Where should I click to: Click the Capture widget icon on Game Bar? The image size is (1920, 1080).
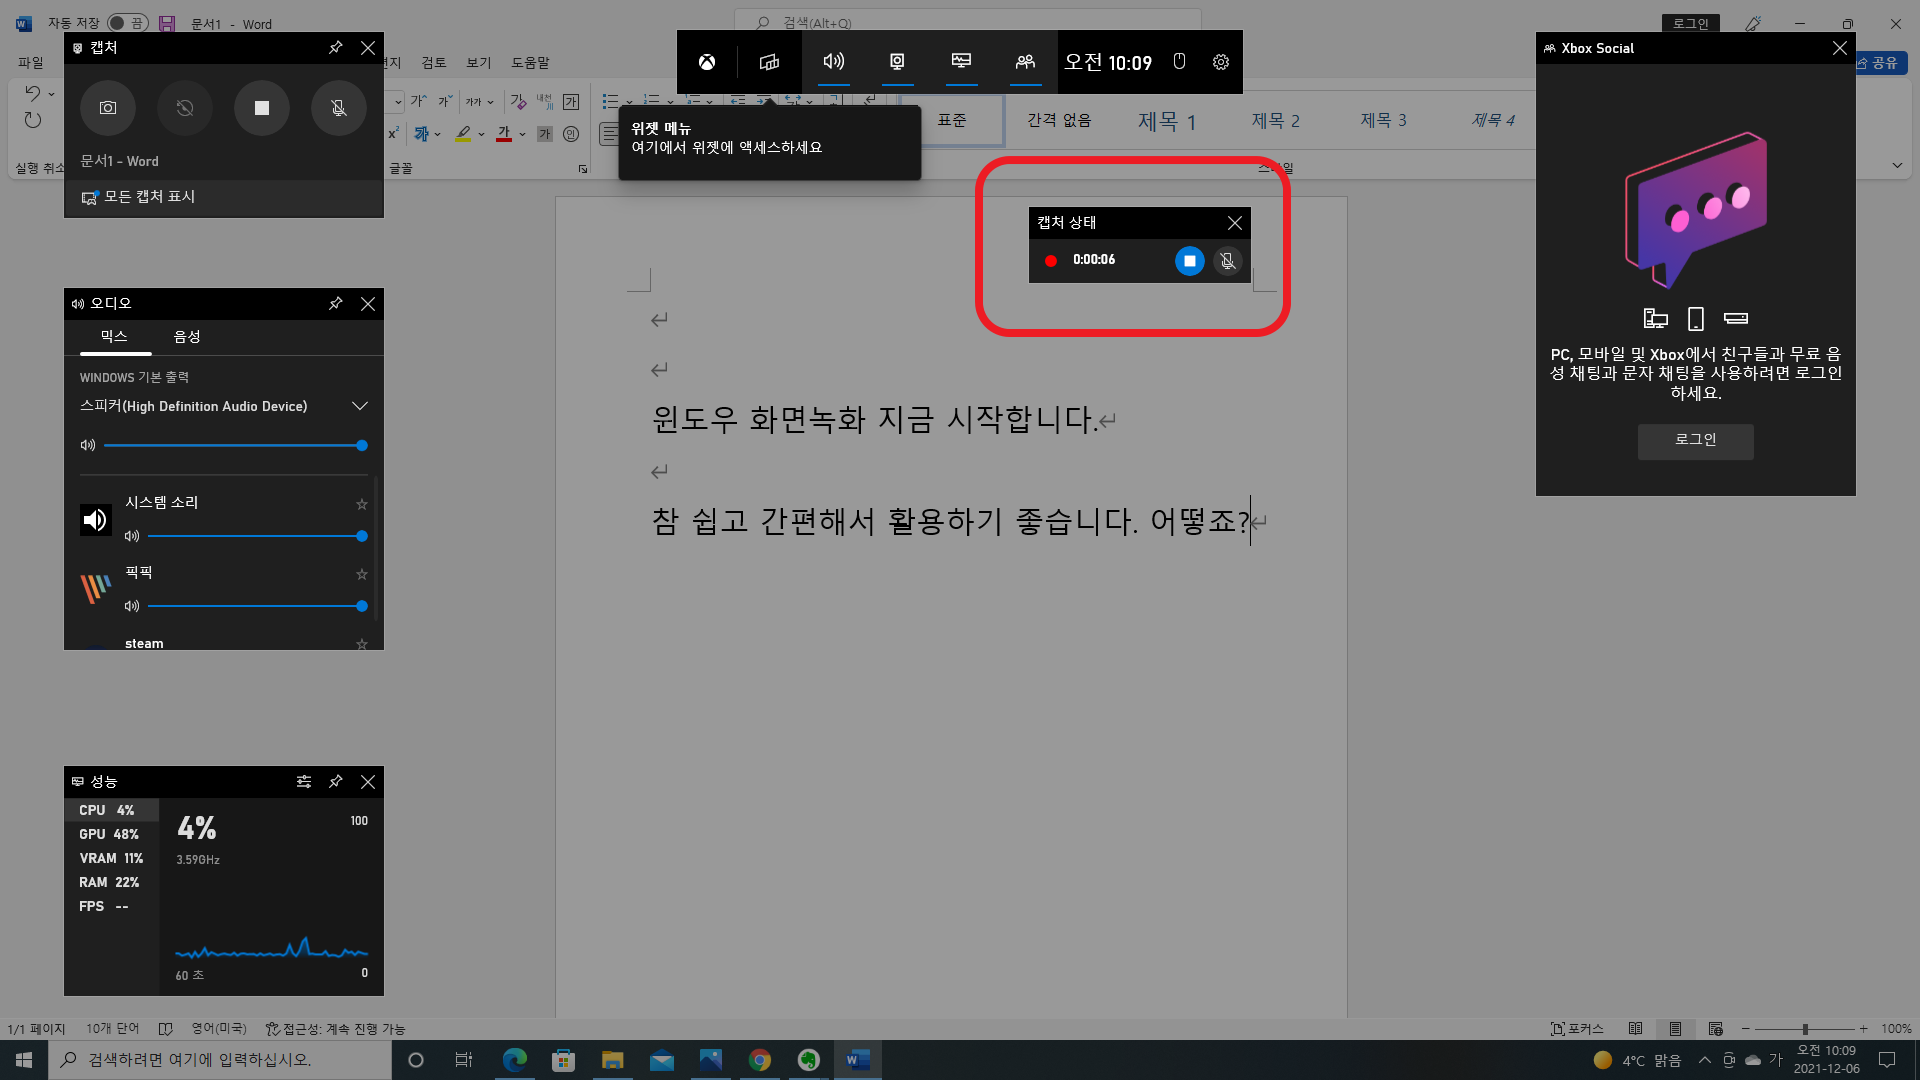click(x=897, y=62)
